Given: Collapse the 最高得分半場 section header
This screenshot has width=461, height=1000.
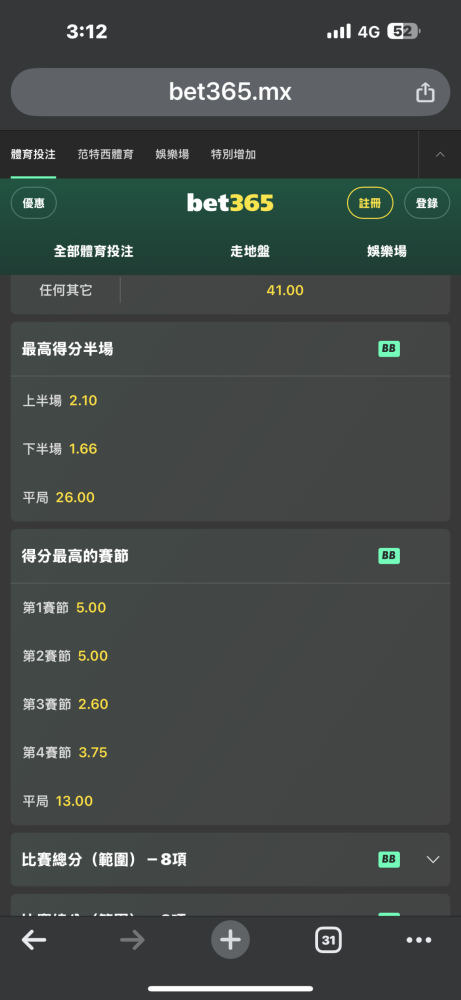Looking at the screenshot, I should point(230,349).
